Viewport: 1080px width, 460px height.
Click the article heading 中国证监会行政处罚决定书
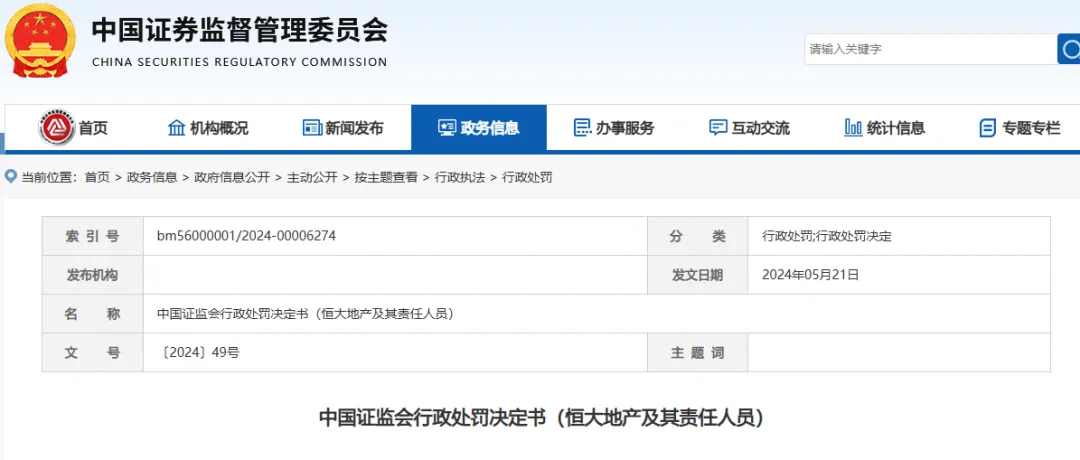pos(541,417)
